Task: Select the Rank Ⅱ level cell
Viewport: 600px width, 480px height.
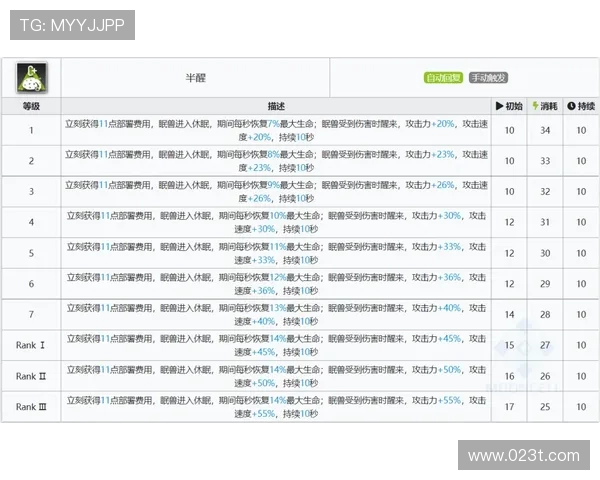Action: point(31,376)
